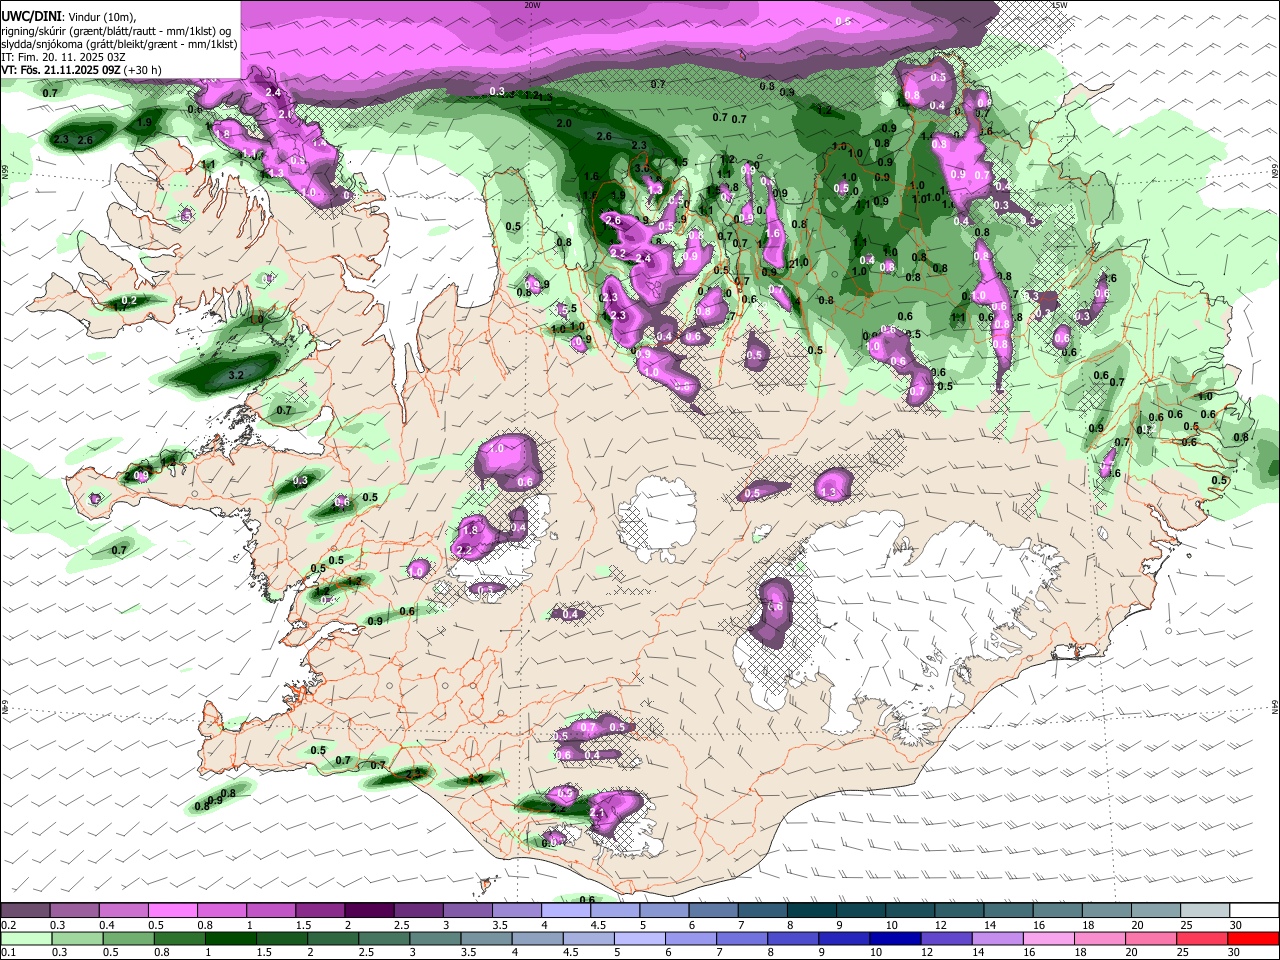This screenshot has width=1280, height=960.
Task: Click the snow scale swatch between 8 and 9
Action: click(x=811, y=910)
